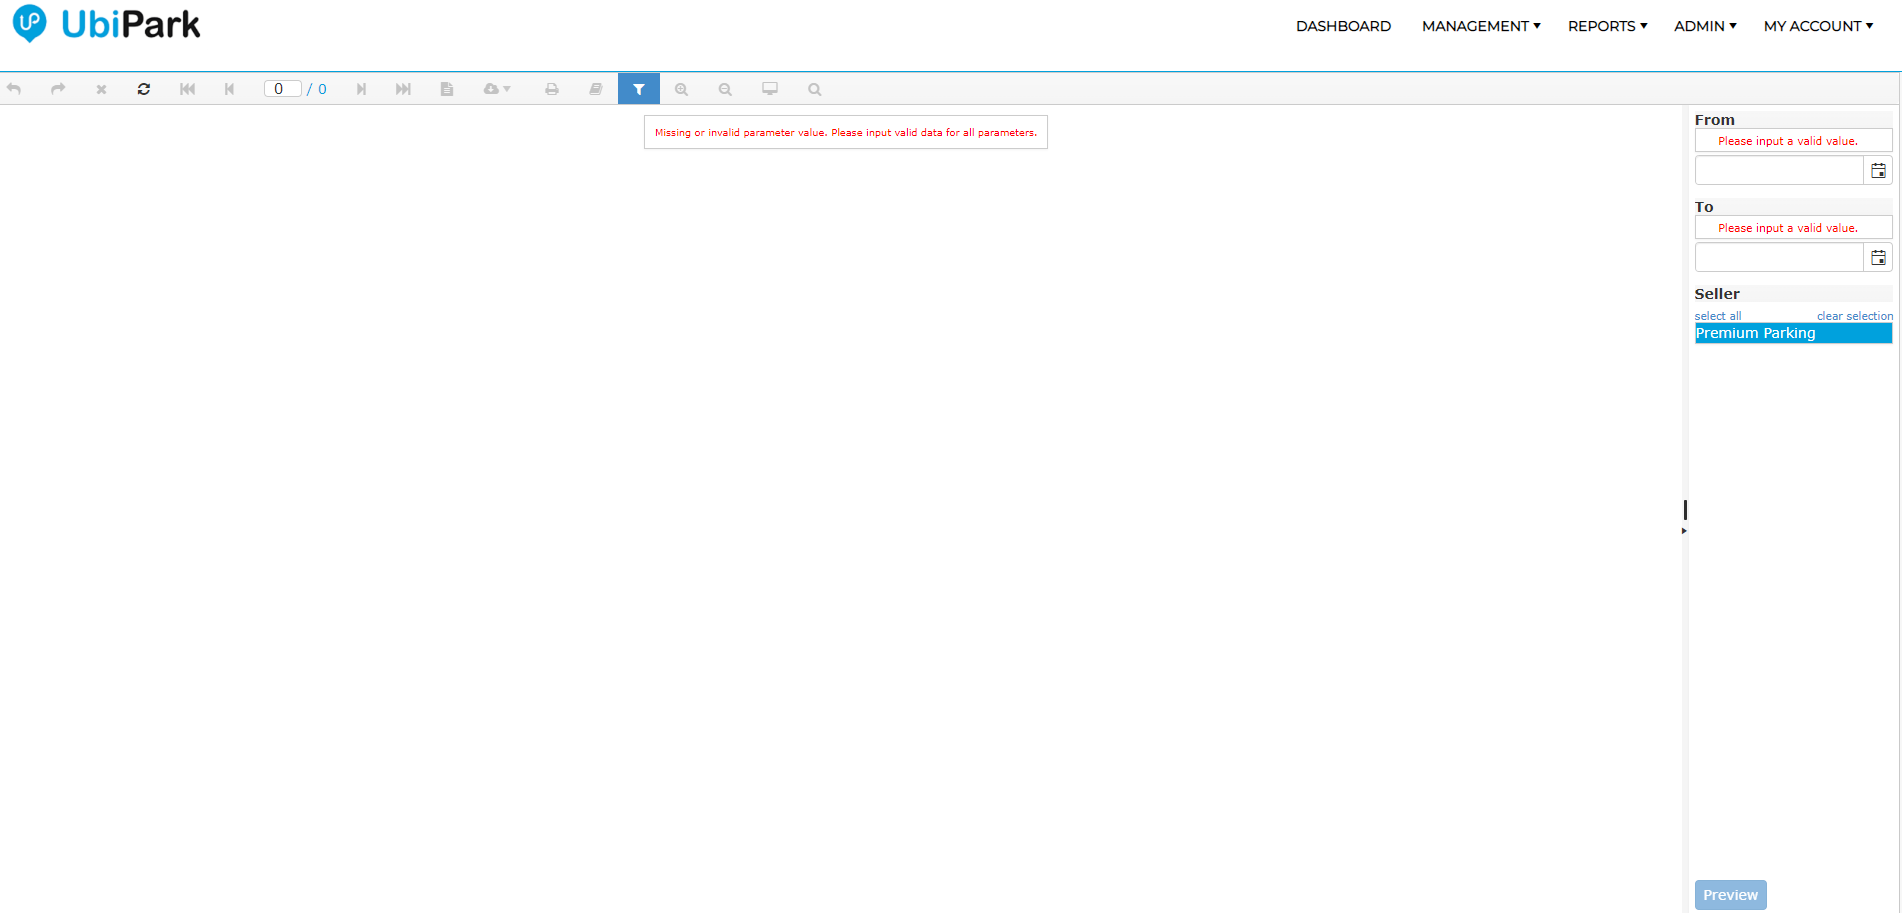1902x913 pixels.
Task: Go to the first page
Action: coord(187,89)
